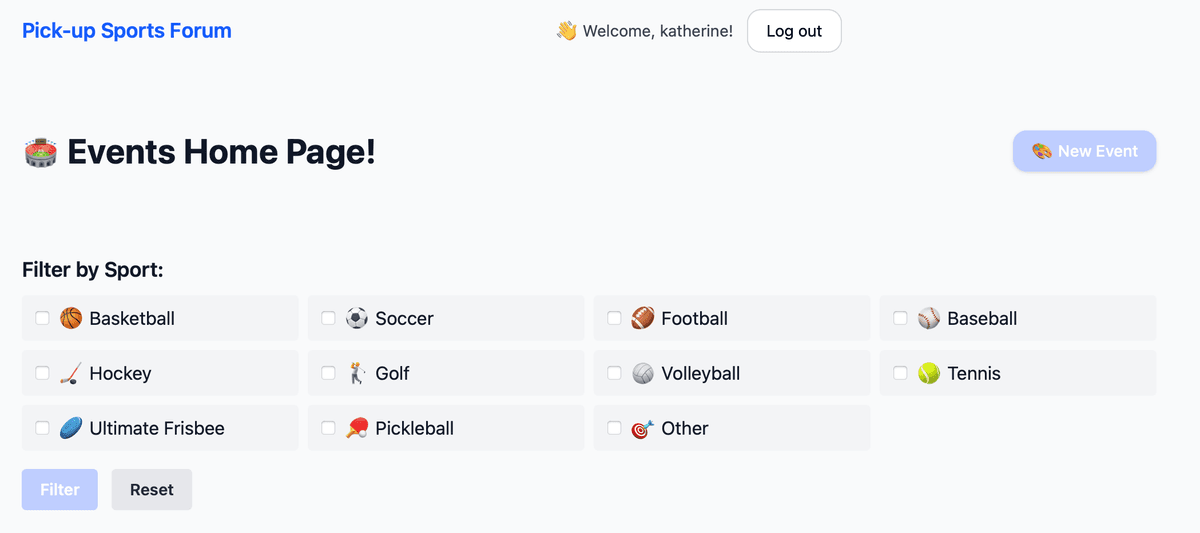Open the Pick-up Sports Forum home link
Image resolution: width=1200 pixels, height=533 pixels.
coord(127,31)
